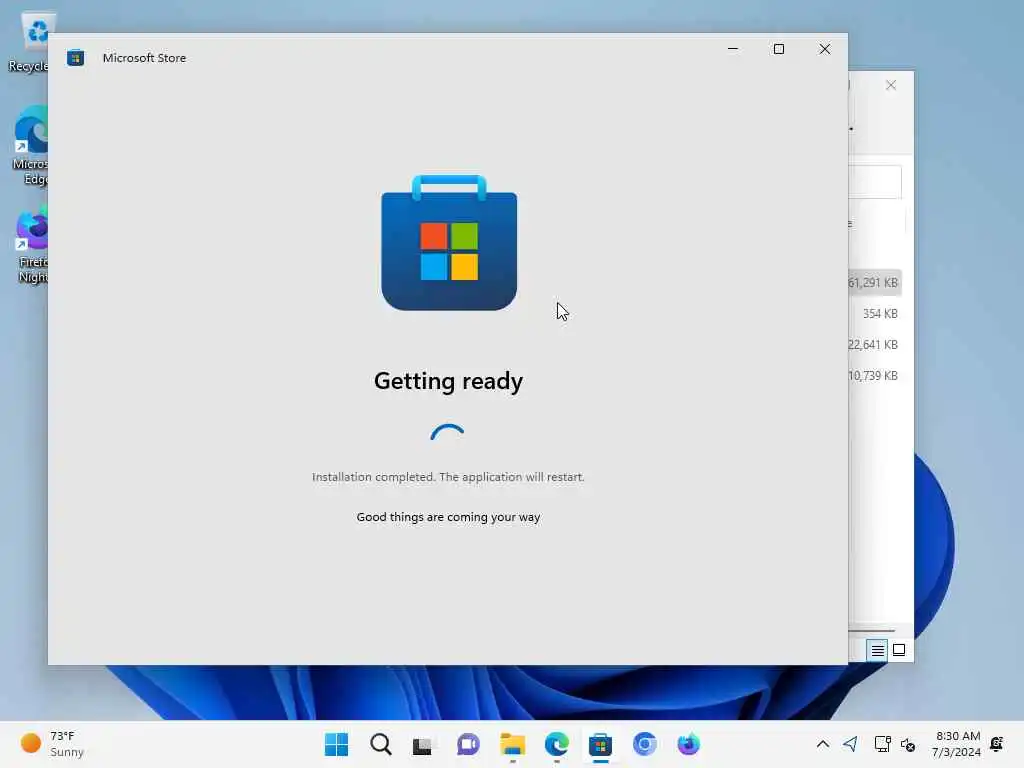Image resolution: width=1024 pixels, height=768 pixels.
Task: Select the 10,739 KB row in background window
Action: [x=875, y=376]
